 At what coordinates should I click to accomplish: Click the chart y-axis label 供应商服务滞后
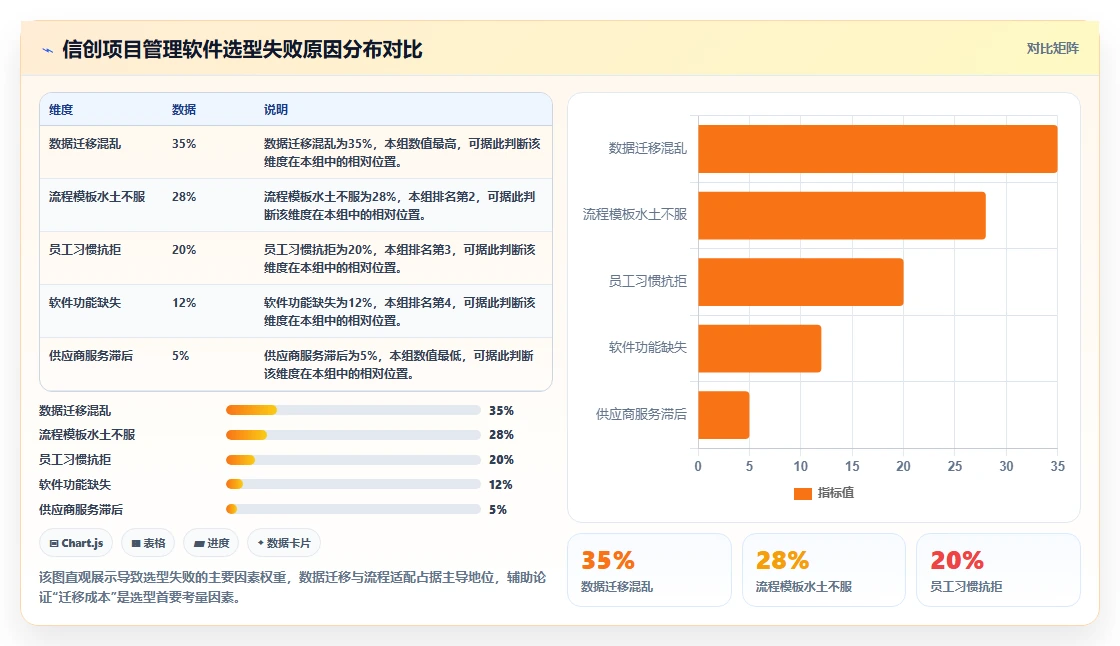click(641, 414)
